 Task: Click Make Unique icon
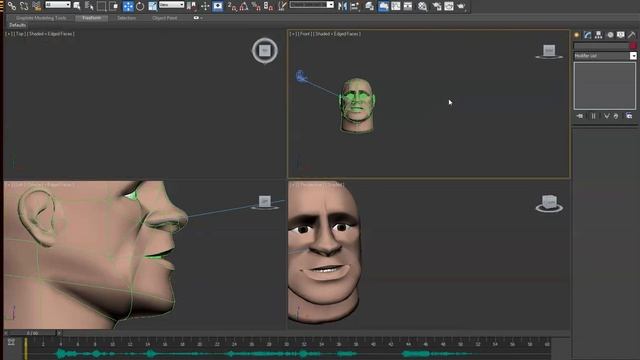point(607,116)
